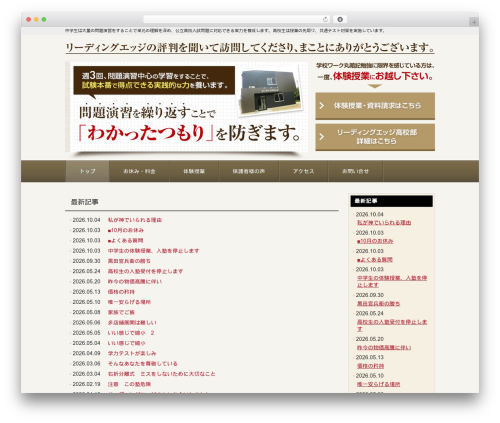Open 私が神でいられる理由 in the main article list

point(135,220)
